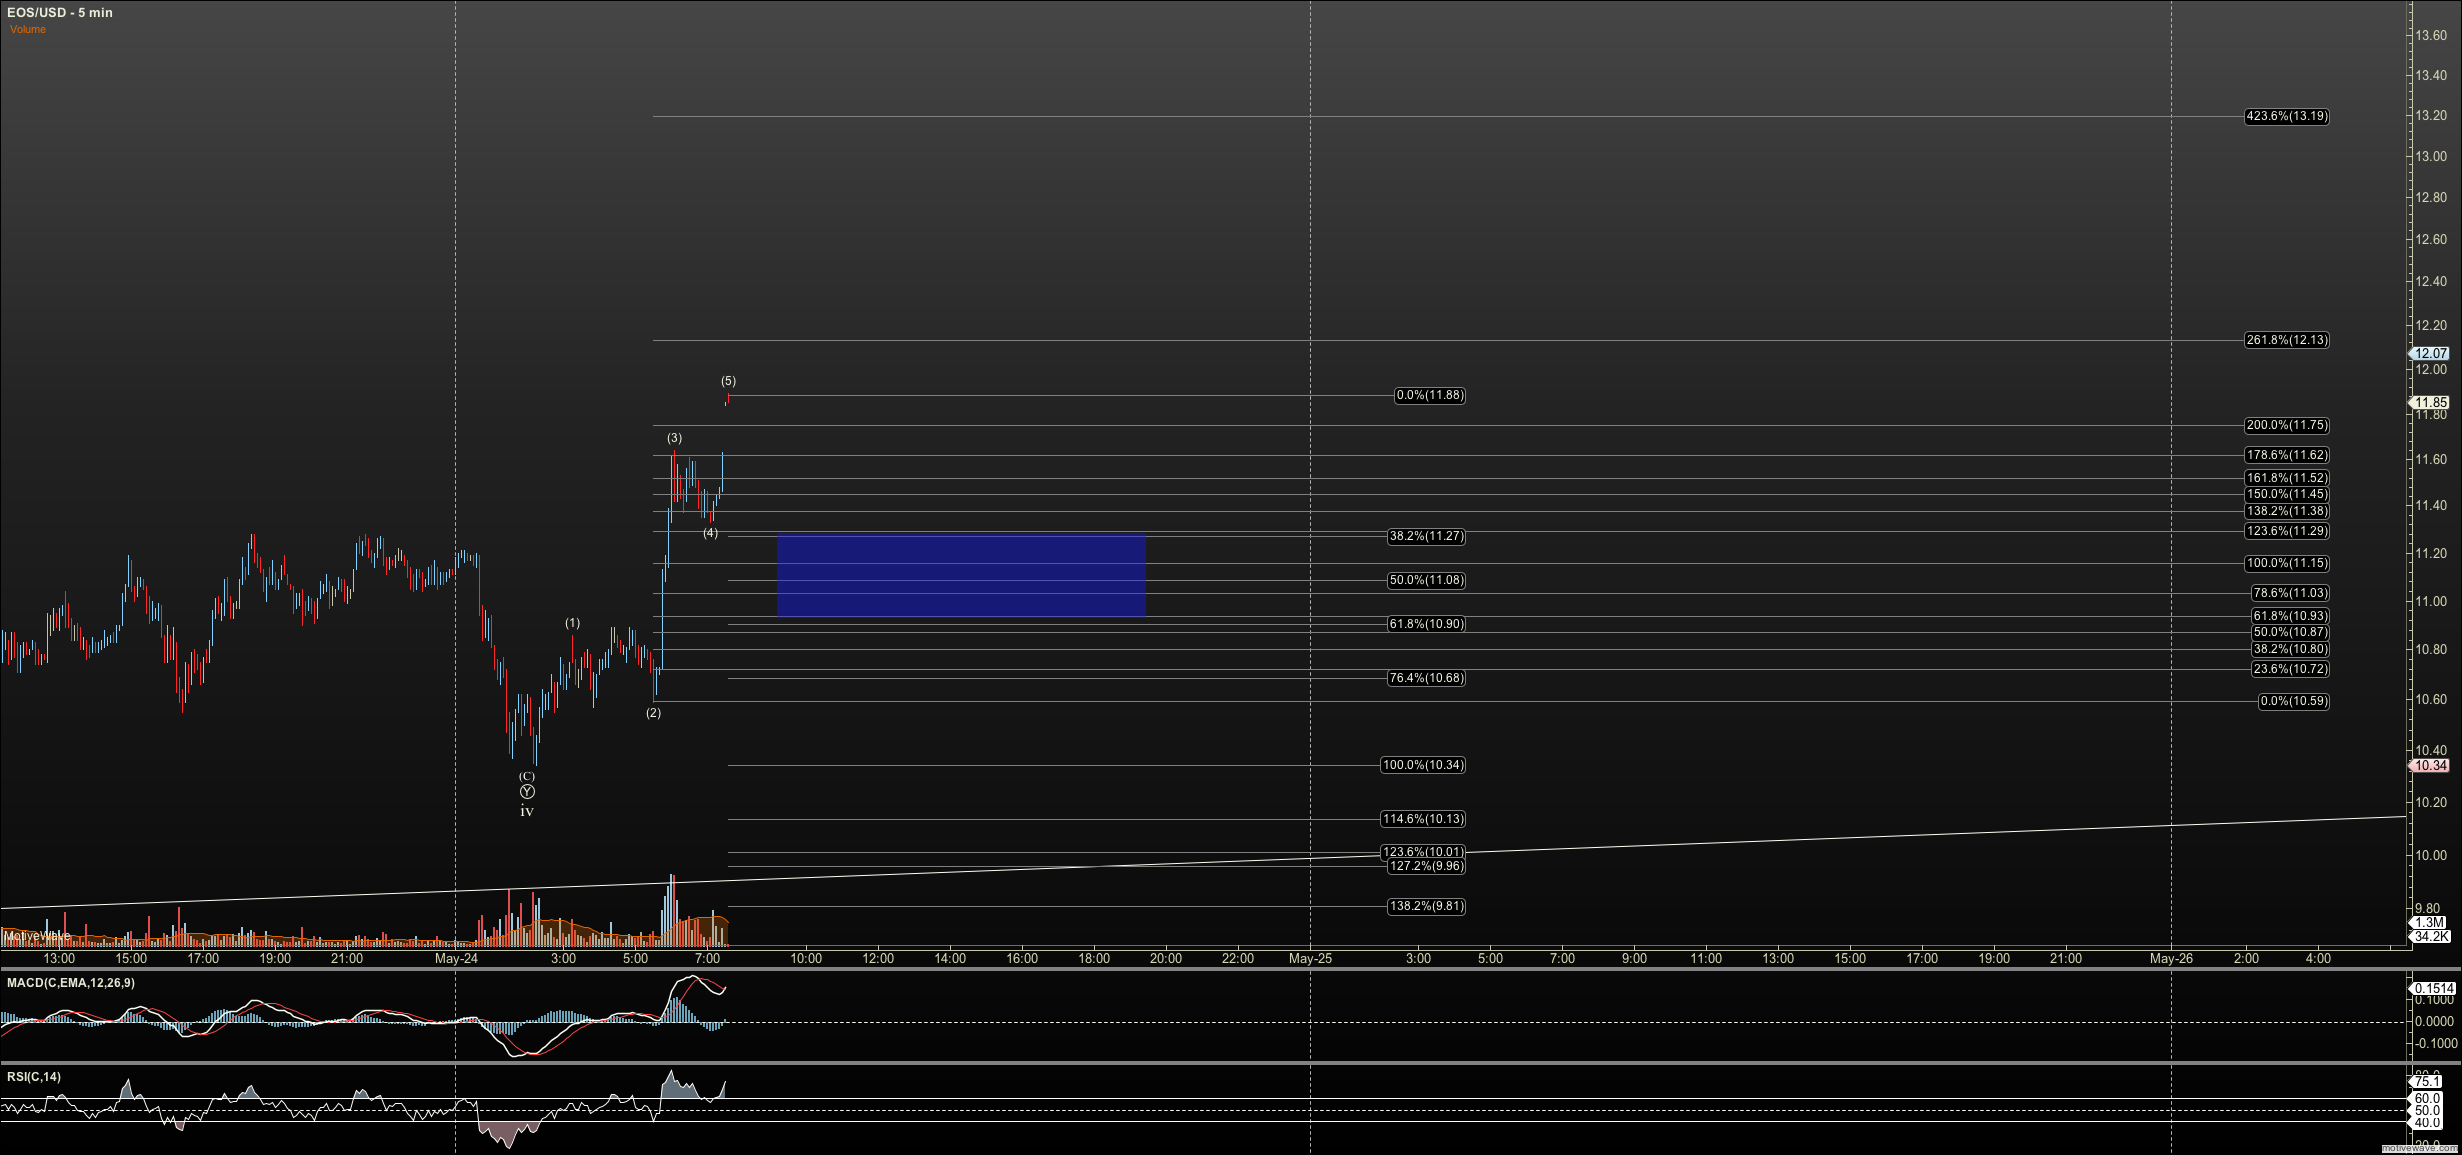Image resolution: width=2462 pixels, height=1155 pixels.
Task: Click the 11.85 price marker on axis
Action: (2430, 403)
